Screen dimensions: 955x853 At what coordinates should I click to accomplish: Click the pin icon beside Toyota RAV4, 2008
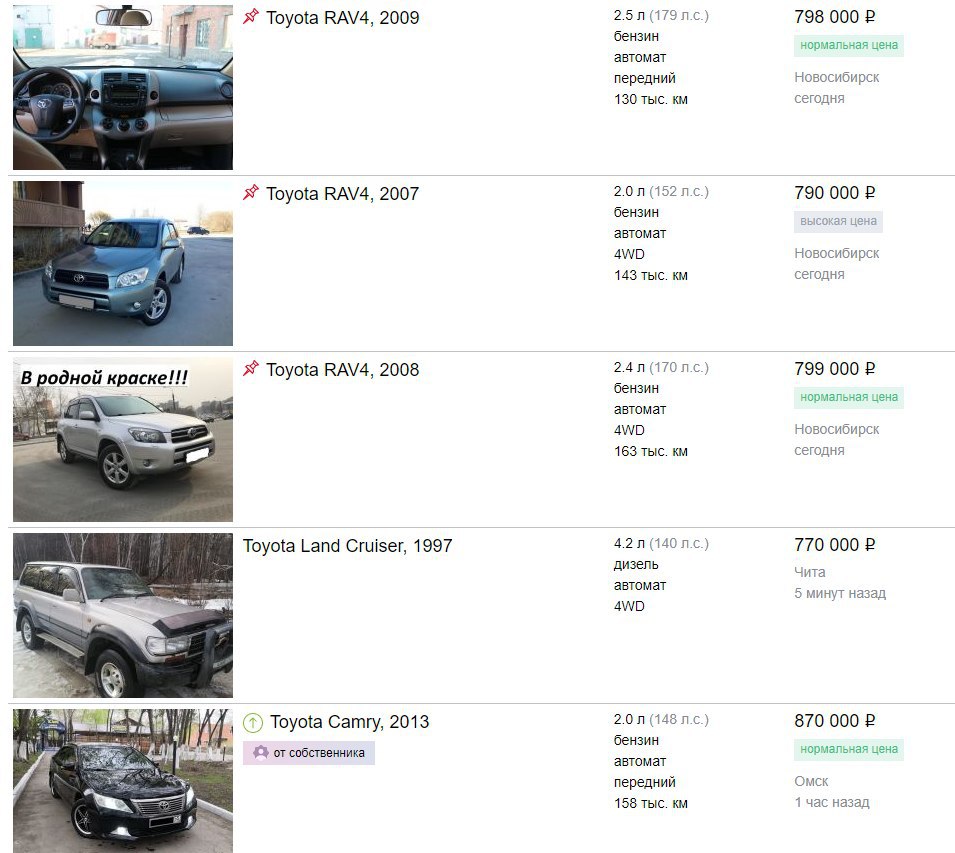pyautogui.click(x=251, y=368)
